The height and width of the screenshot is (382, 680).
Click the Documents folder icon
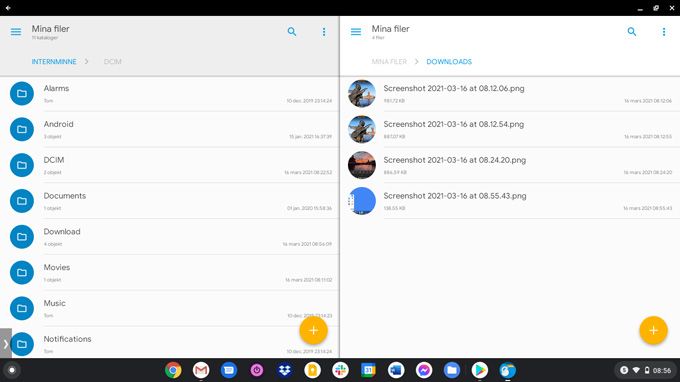click(x=22, y=201)
